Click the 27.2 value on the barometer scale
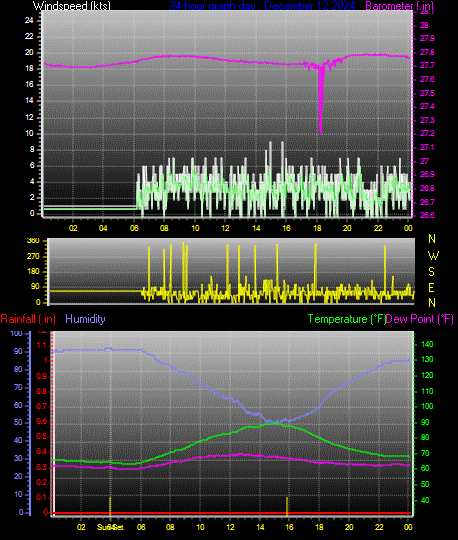 click(427, 133)
